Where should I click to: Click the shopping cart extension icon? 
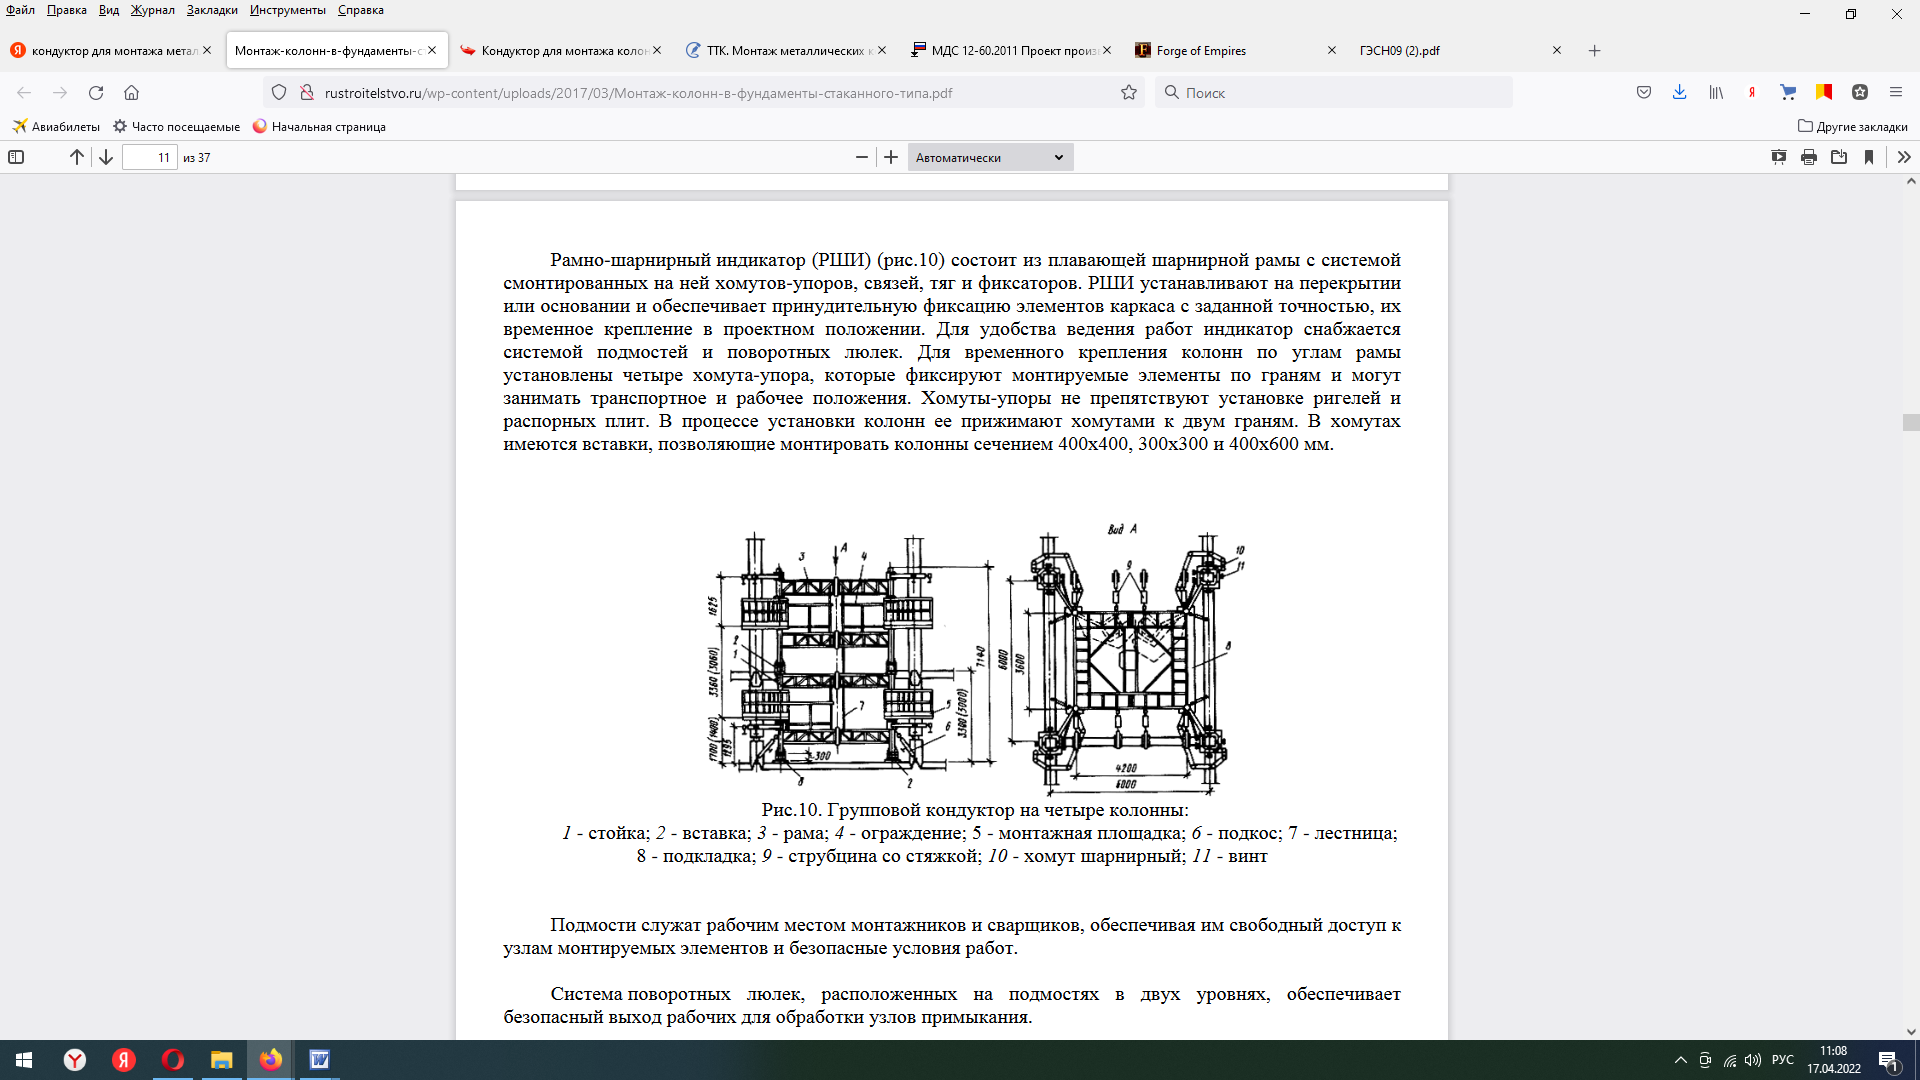(x=1788, y=92)
